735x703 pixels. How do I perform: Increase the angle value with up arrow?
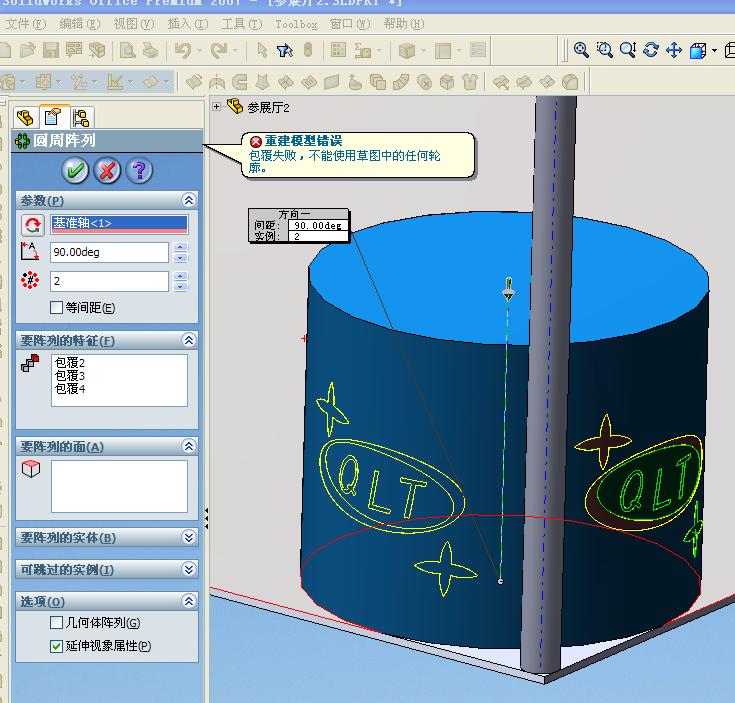(180, 247)
